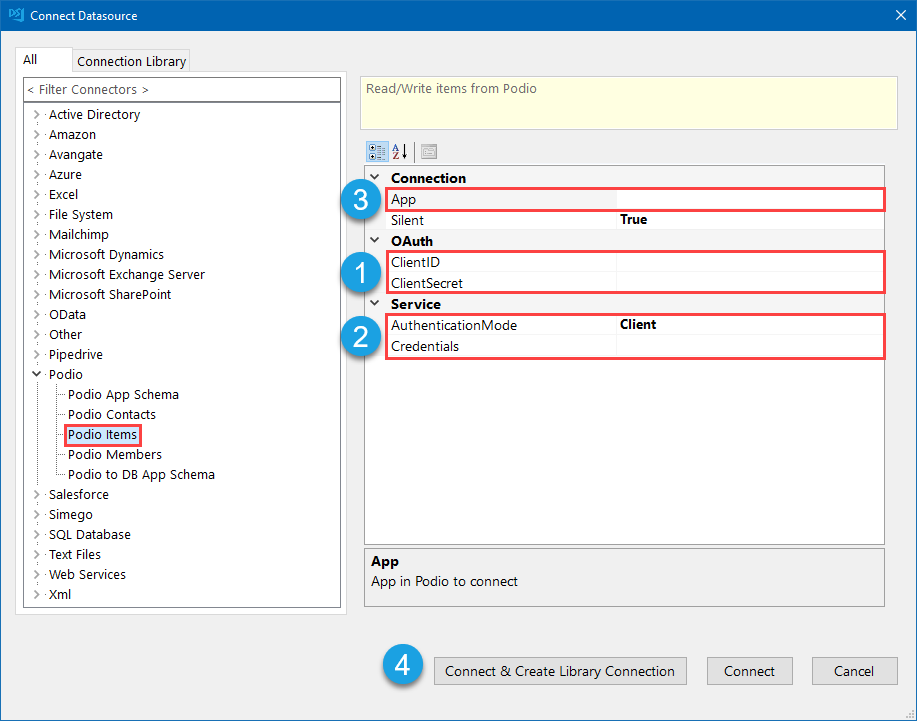The width and height of the screenshot is (917, 721).
Task: Expand the File System group
Action: [x=36, y=215]
